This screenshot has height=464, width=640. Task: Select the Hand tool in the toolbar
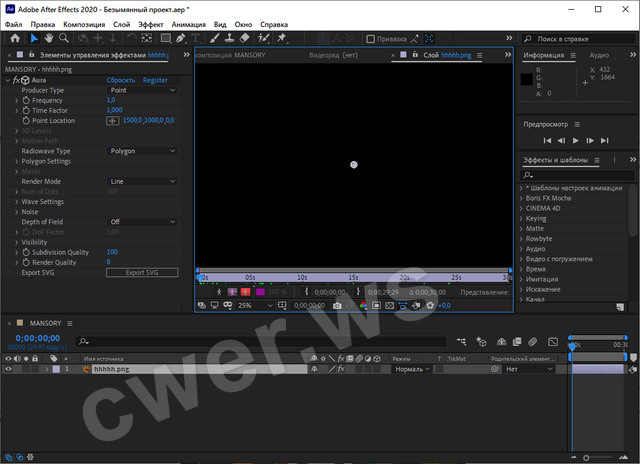coord(49,39)
